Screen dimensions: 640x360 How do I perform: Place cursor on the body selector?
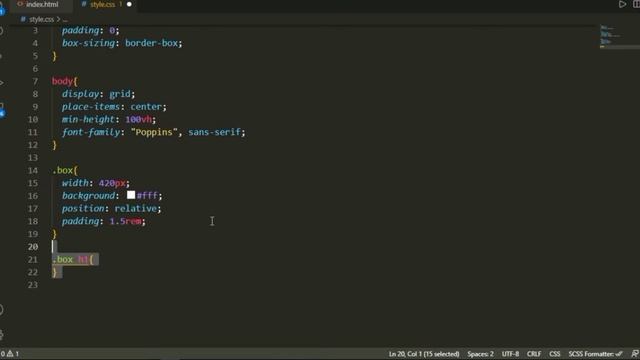coord(62,81)
